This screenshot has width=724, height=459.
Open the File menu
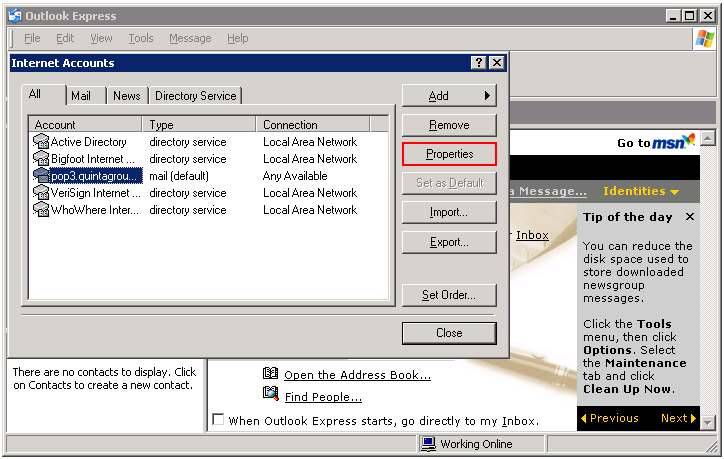pos(32,38)
